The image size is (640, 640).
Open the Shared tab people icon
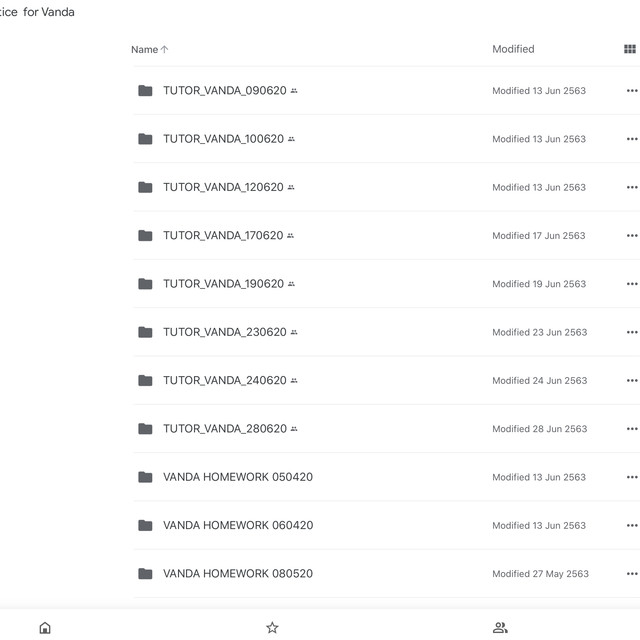coord(500,627)
